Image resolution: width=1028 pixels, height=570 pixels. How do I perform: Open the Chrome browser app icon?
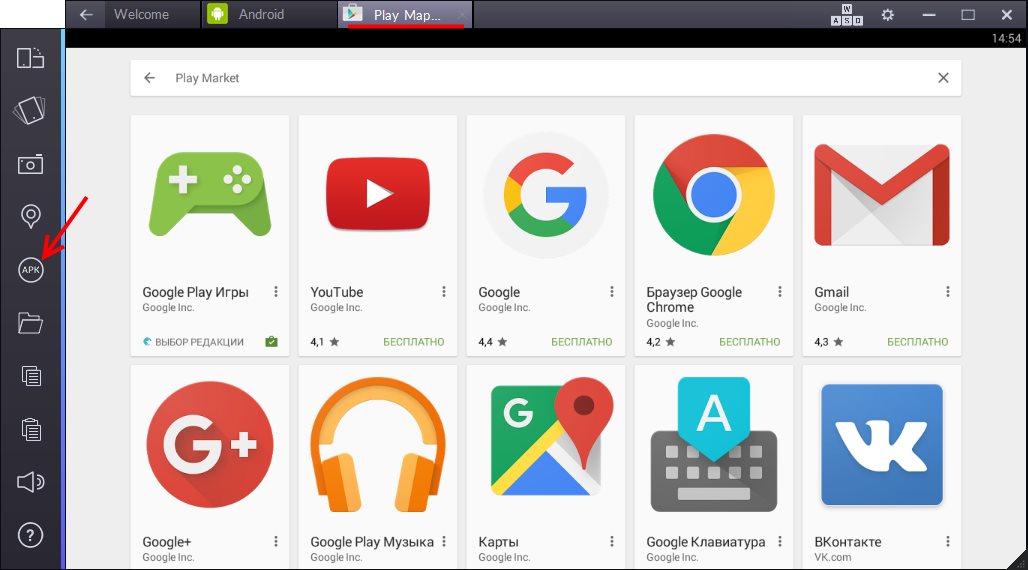713,195
